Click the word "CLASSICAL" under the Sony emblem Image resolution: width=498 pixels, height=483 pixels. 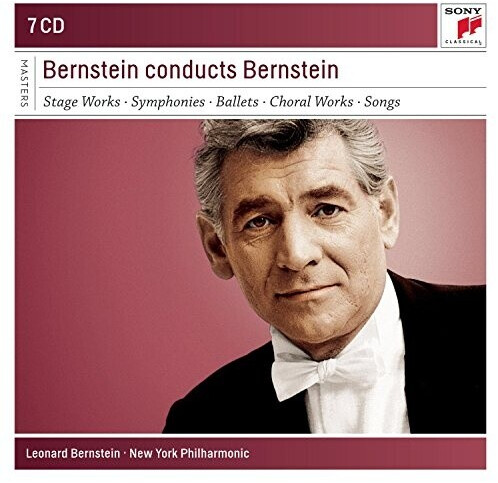pyautogui.click(x=463, y=42)
